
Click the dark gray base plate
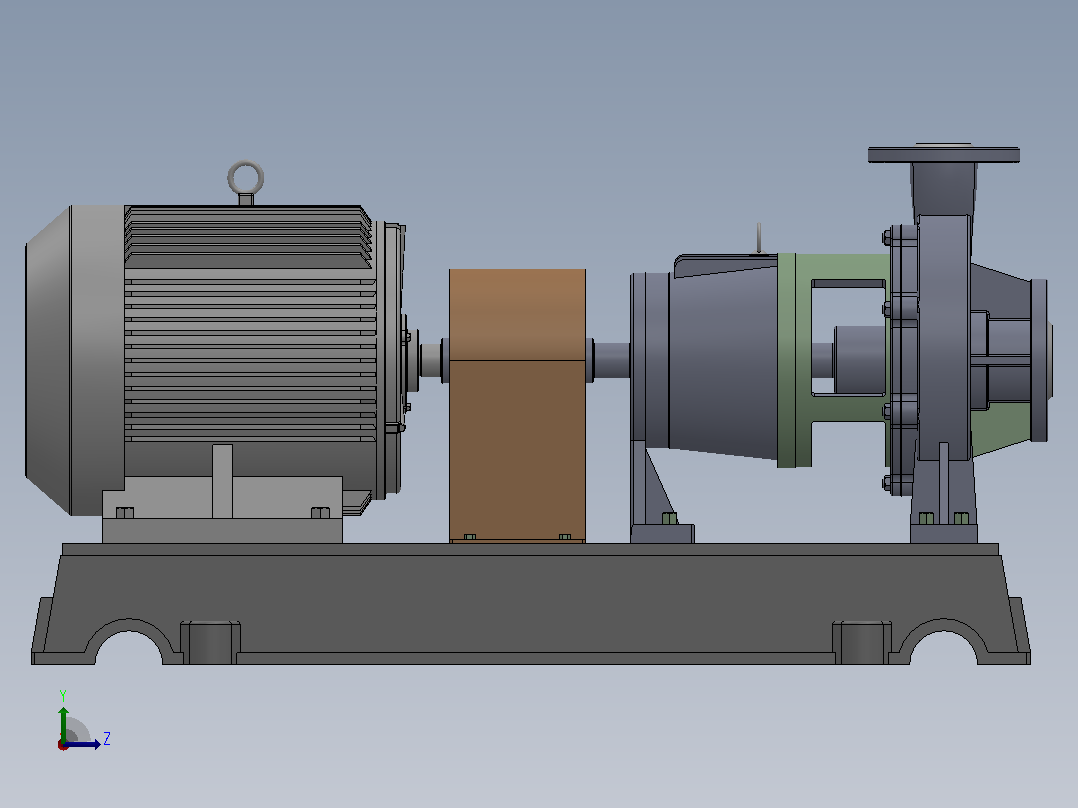click(x=530, y=603)
